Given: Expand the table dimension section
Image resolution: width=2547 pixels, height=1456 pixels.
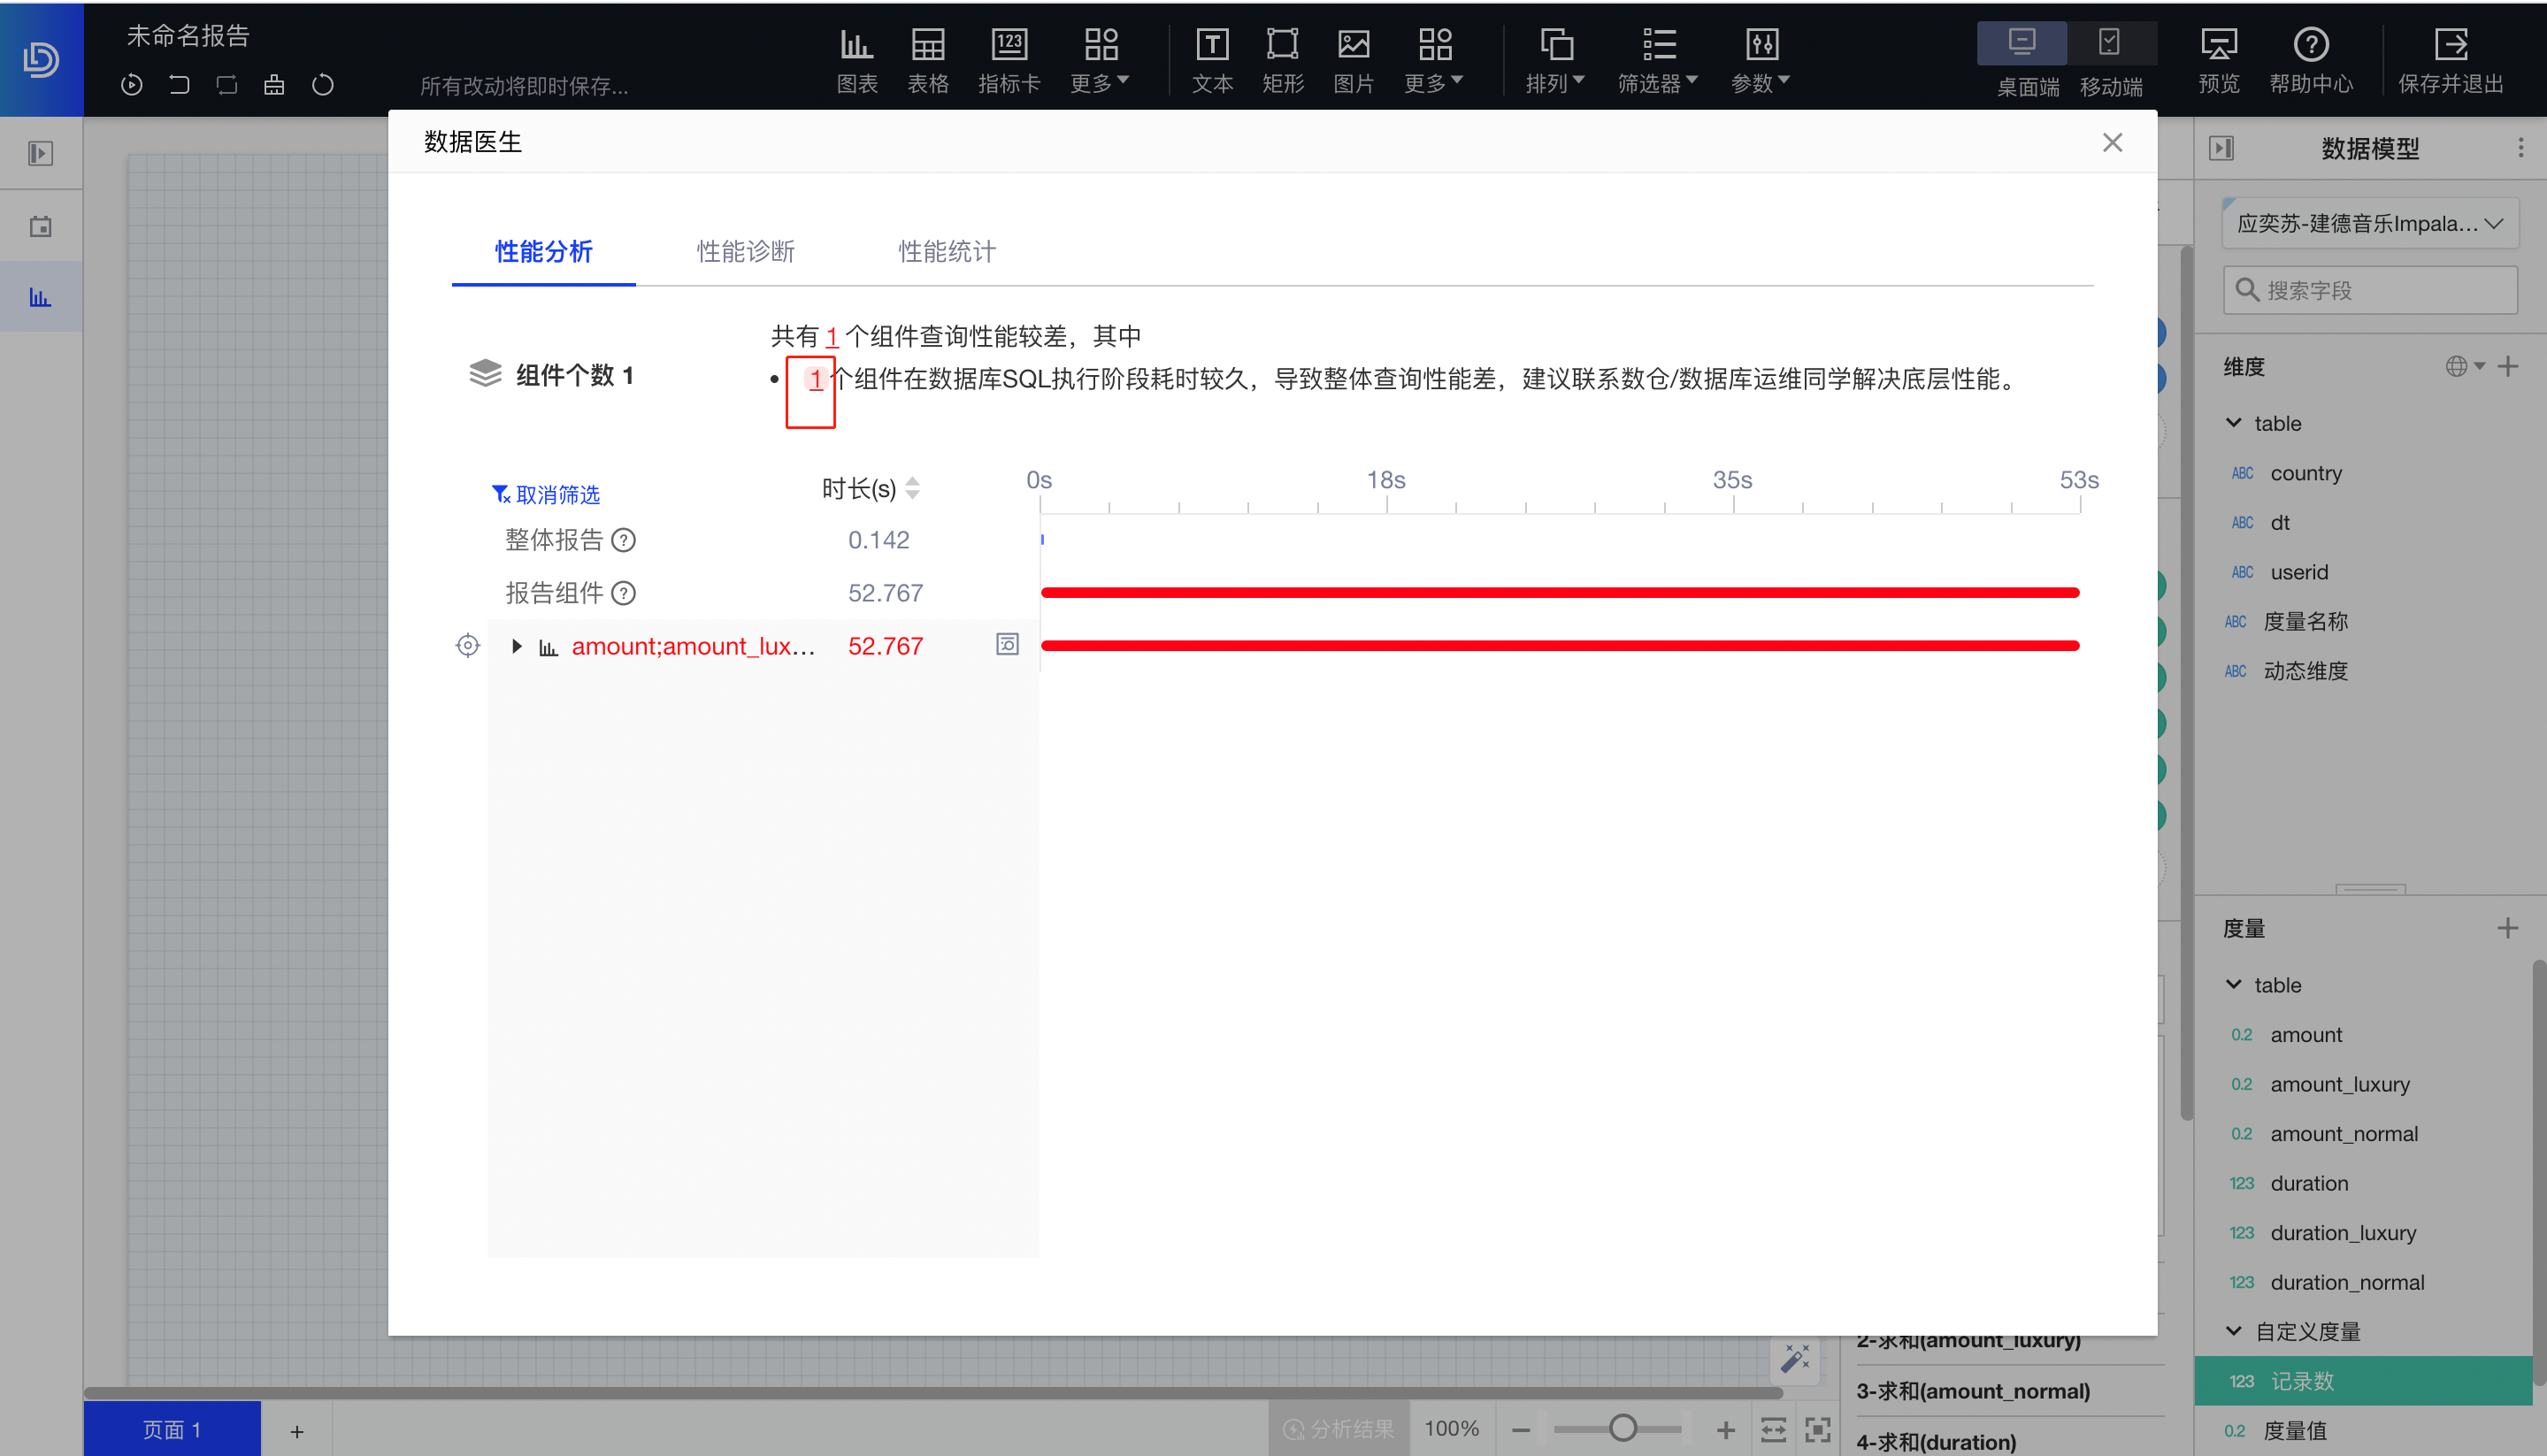Looking at the screenshot, I should 2243,424.
